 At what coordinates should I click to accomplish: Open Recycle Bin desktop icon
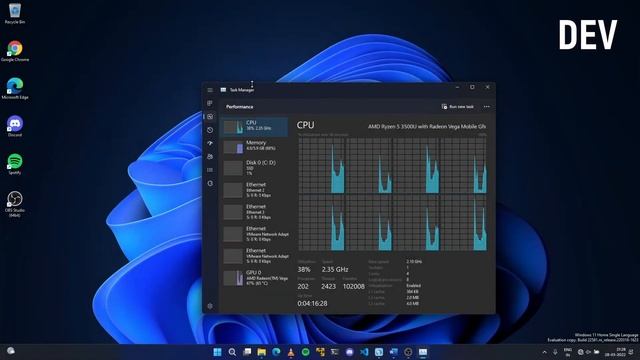click(x=15, y=13)
